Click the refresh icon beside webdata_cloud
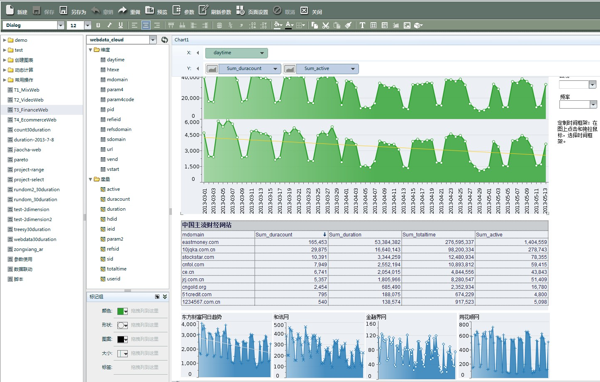This screenshot has width=600, height=382. tap(165, 39)
